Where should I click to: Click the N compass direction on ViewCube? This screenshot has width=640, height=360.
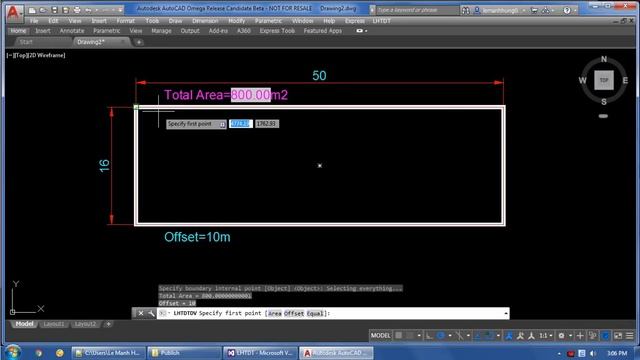604,59
